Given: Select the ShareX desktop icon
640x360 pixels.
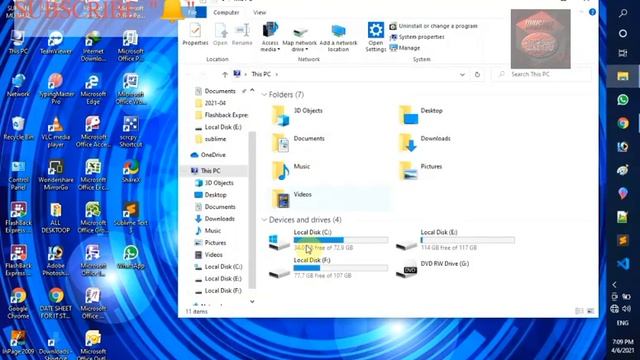Looking at the screenshot, I should point(131,171).
